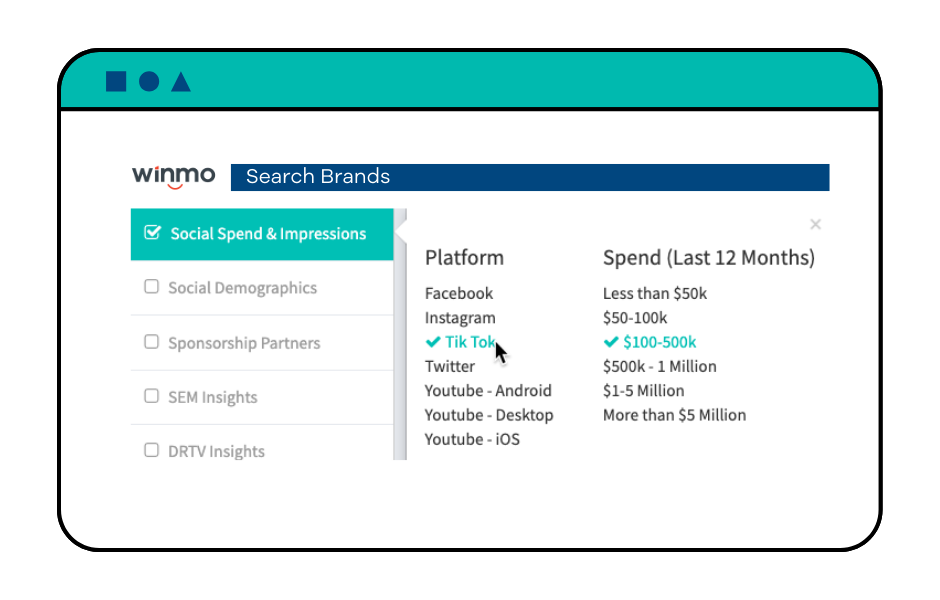Viewport: 940px width, 600px height.
Task: Select Youtube - iOS platform
Action: click(472, 440)
